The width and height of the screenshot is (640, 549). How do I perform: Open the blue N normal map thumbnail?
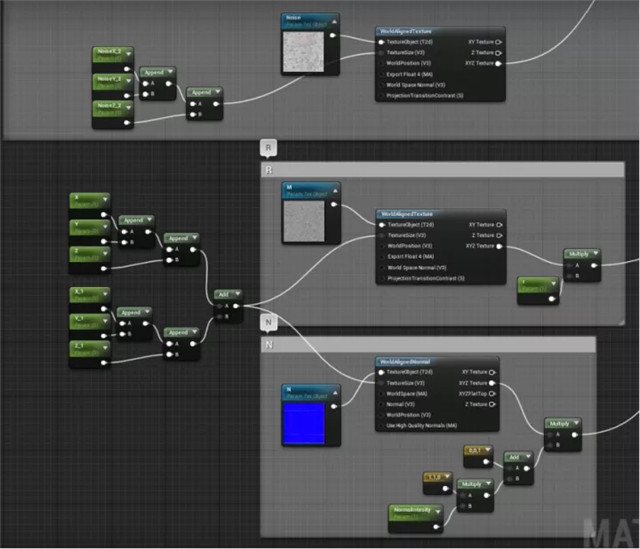pos(304,423)
